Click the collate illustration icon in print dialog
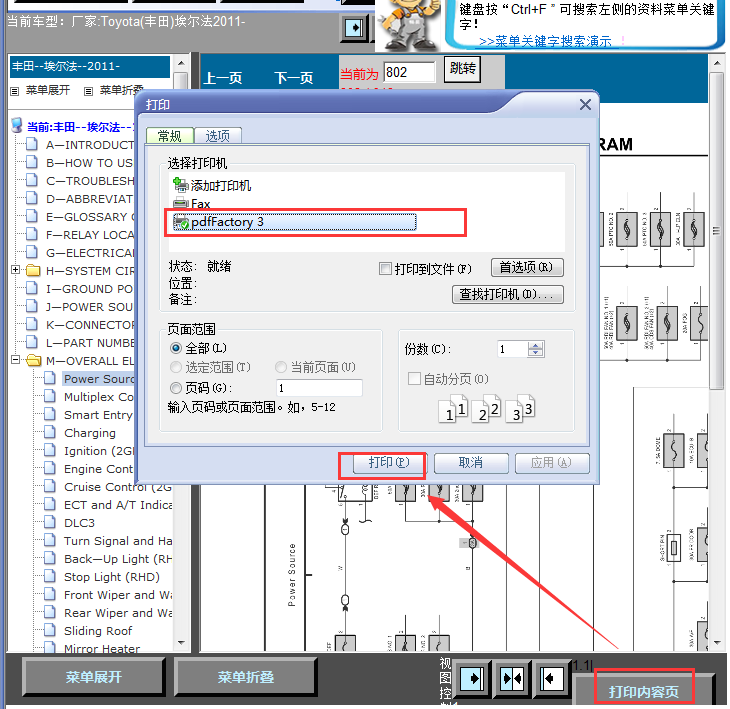 click(x=487, y=409)
